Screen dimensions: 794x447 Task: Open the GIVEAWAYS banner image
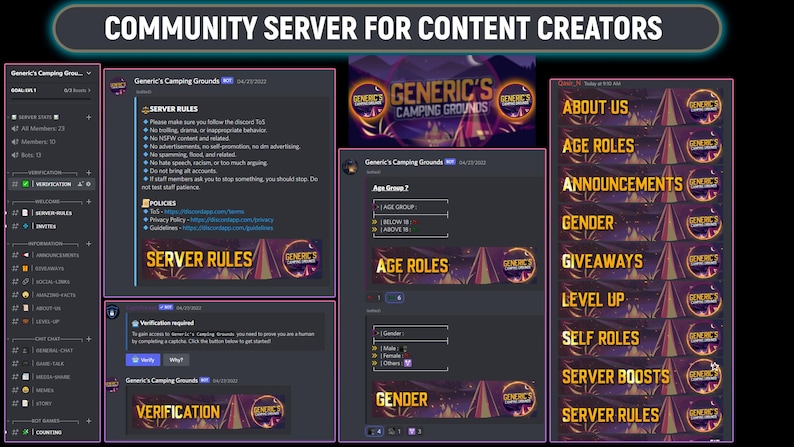[641, 261]
